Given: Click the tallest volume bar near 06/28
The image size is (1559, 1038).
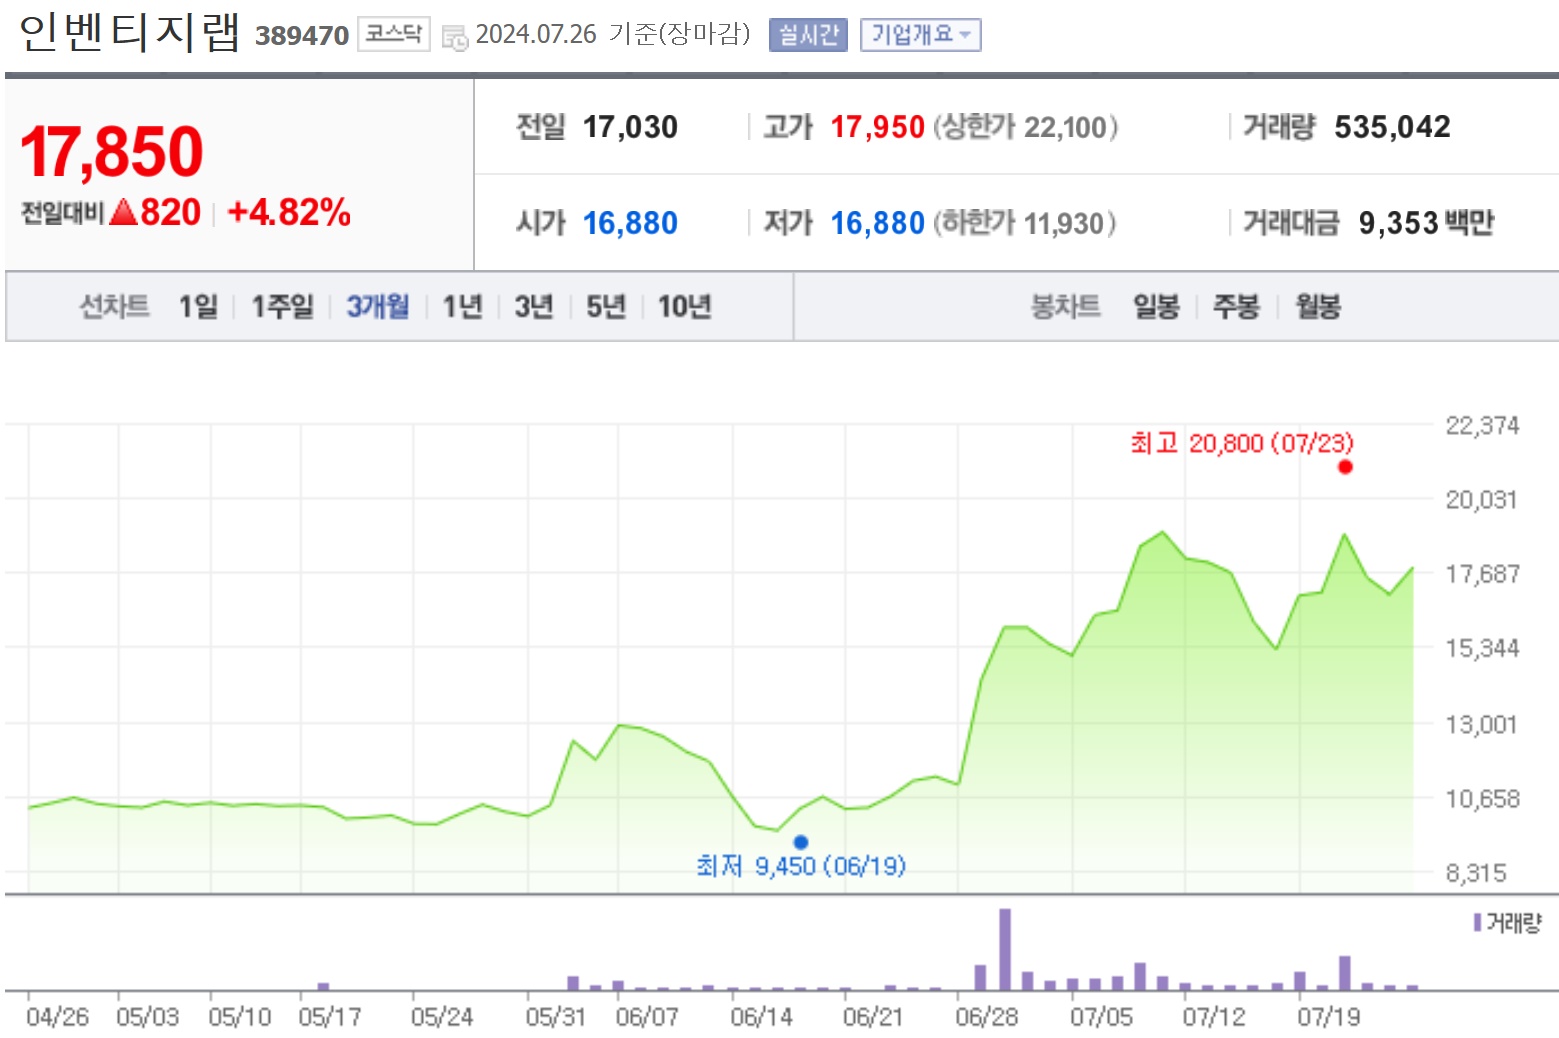Looking at the screenshot, I should coord(1005,949).
